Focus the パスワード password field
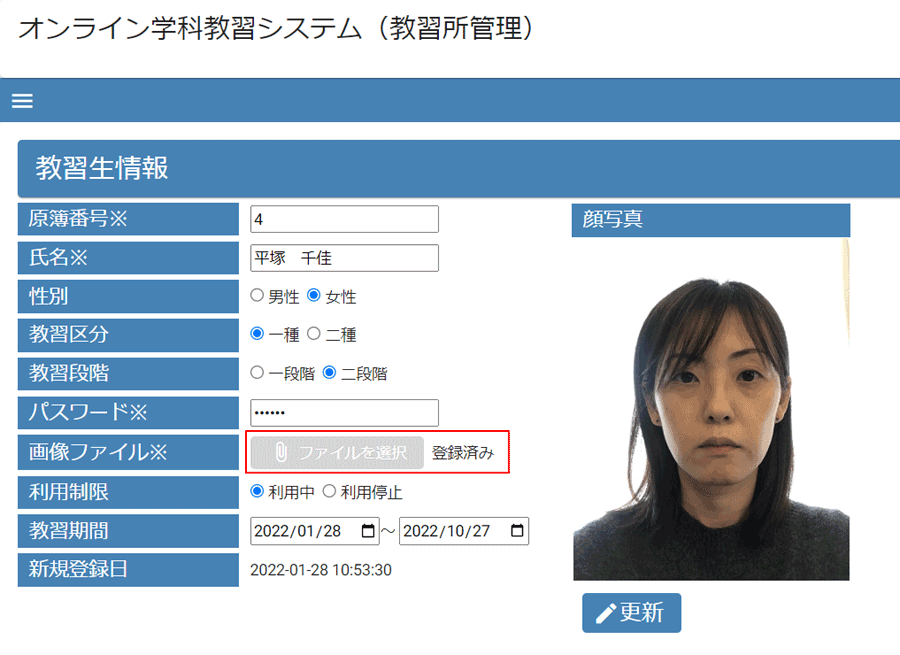The width and height of the screenshot is (900, 655). pyautogui.click(x=344, y=413)
